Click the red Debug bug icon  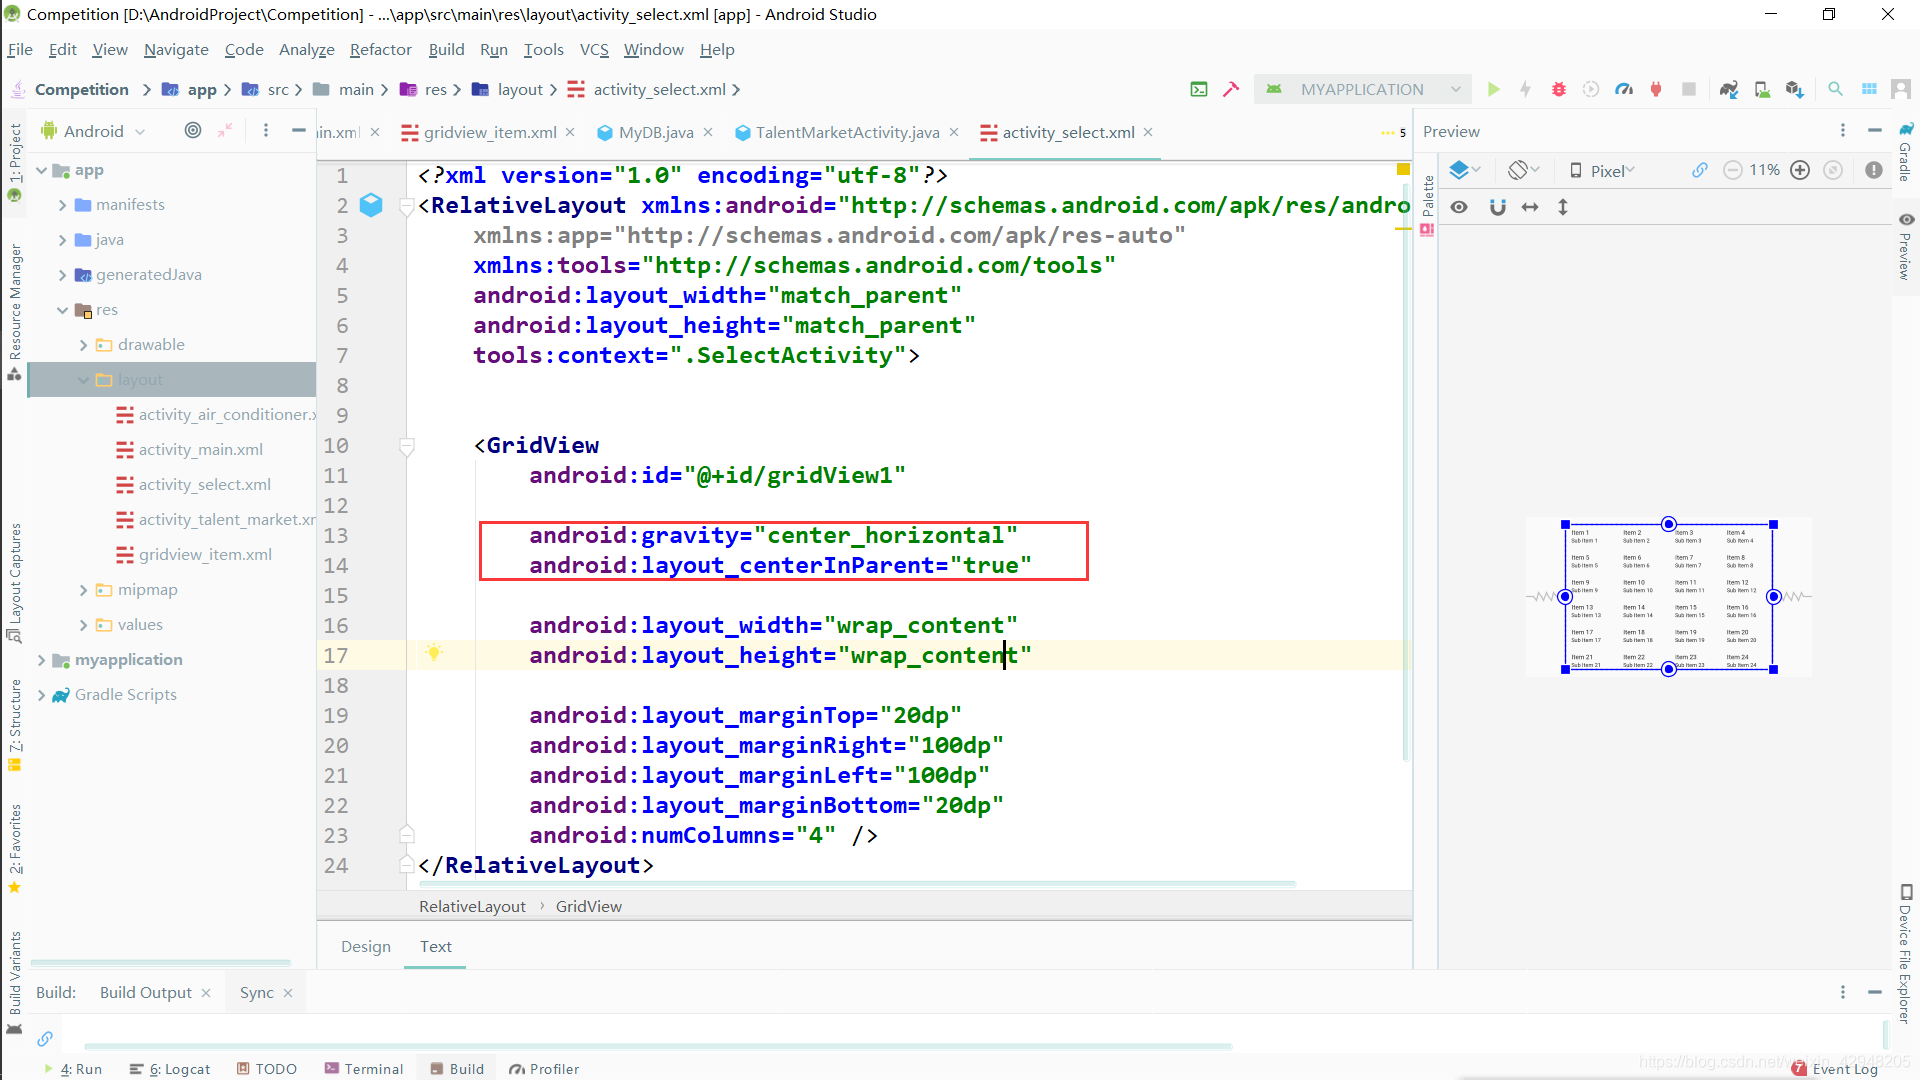click(1558, 90)
